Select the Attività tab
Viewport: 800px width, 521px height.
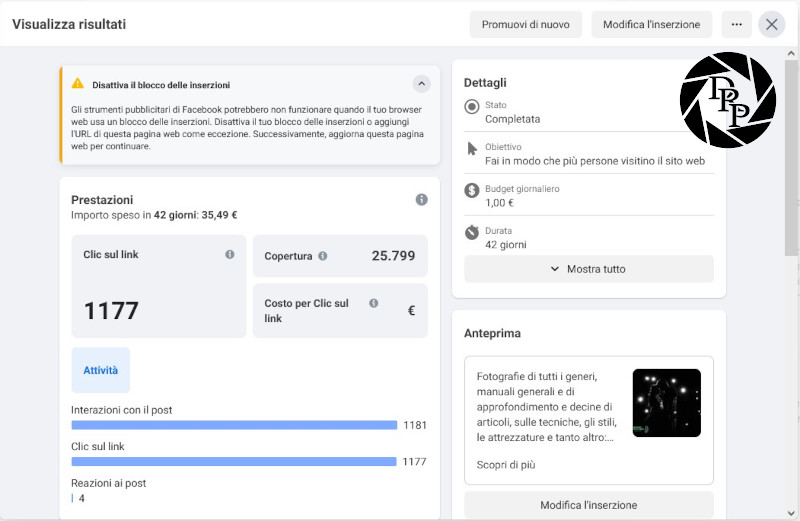101,370
